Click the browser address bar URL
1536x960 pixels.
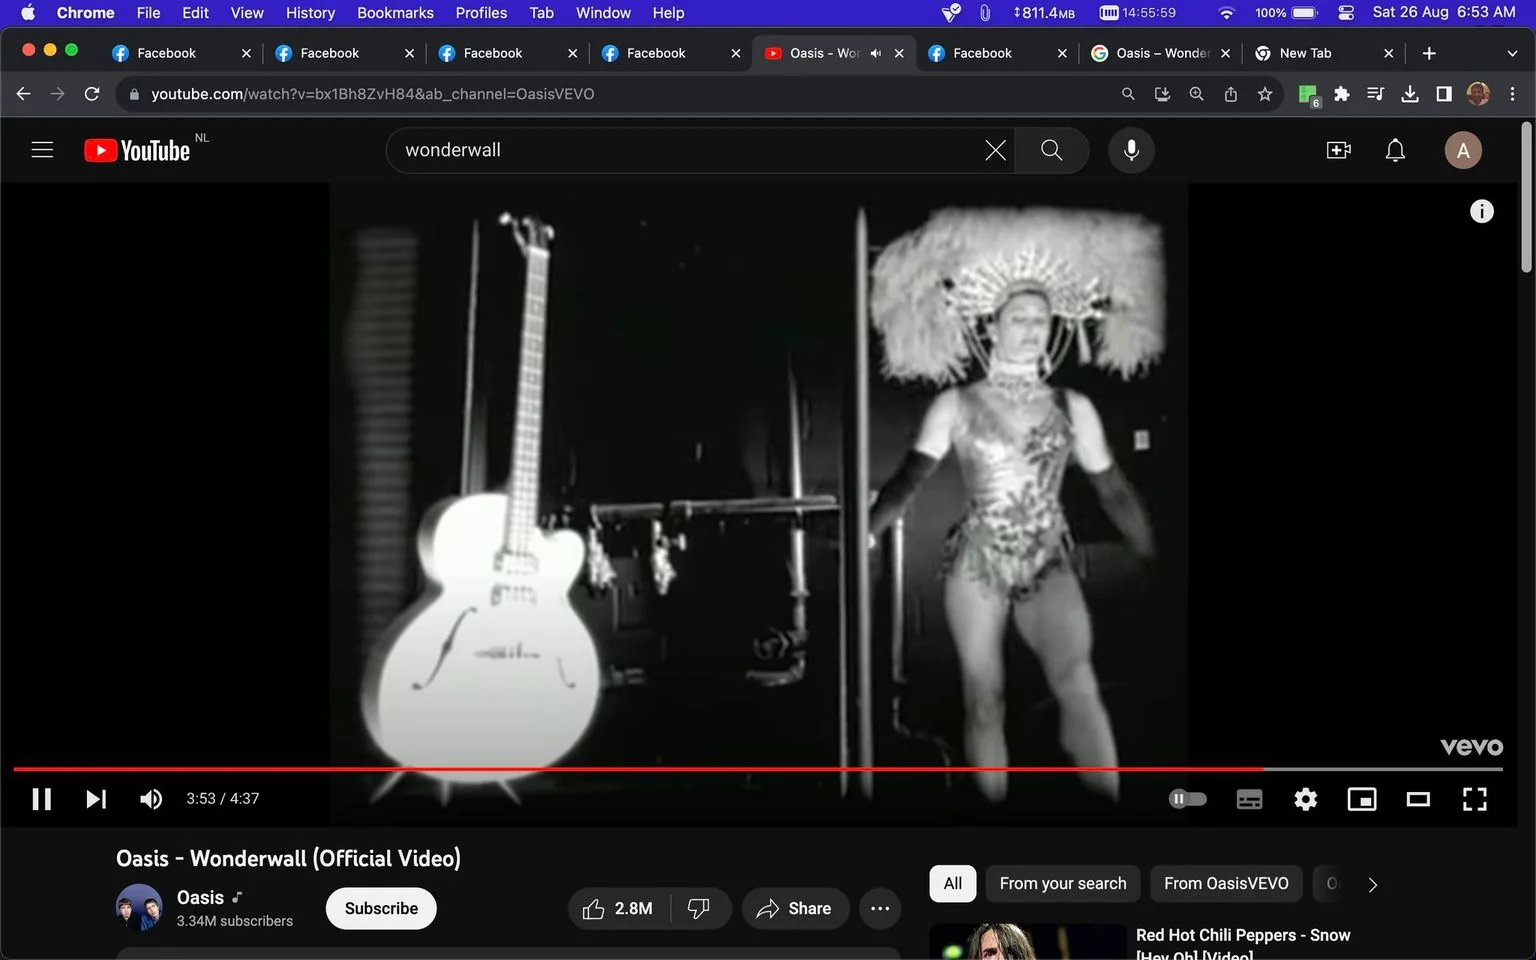[x=372, y=94]
